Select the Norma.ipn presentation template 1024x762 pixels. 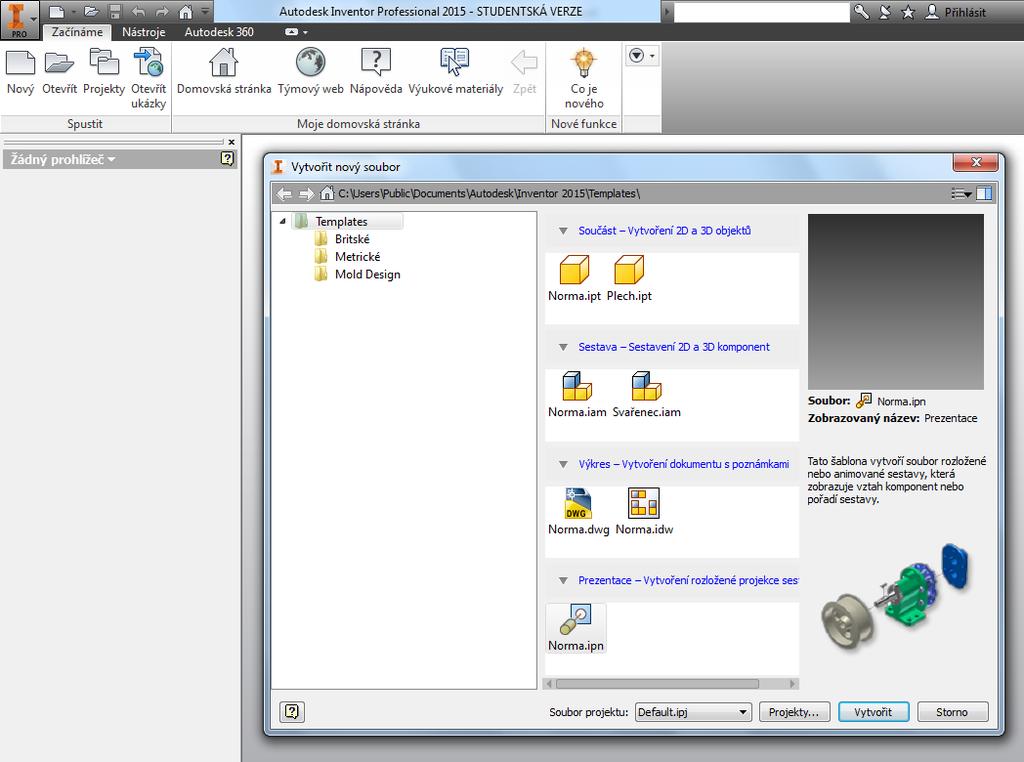[576, 627]
